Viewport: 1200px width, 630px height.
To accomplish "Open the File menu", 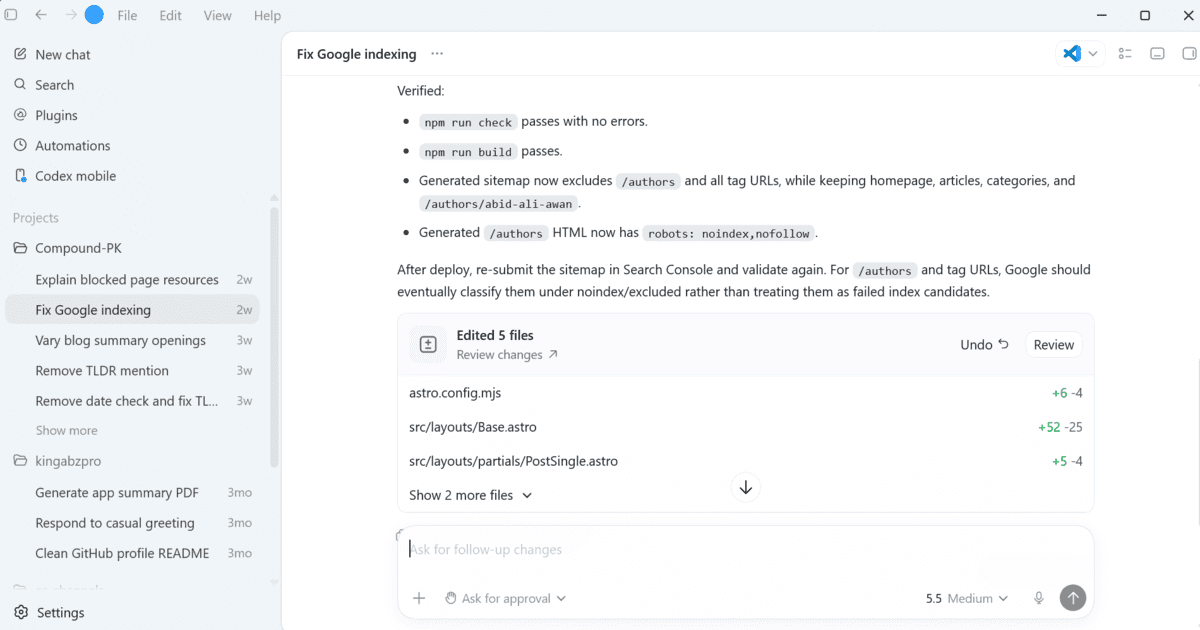I will (x=127, y=15).
